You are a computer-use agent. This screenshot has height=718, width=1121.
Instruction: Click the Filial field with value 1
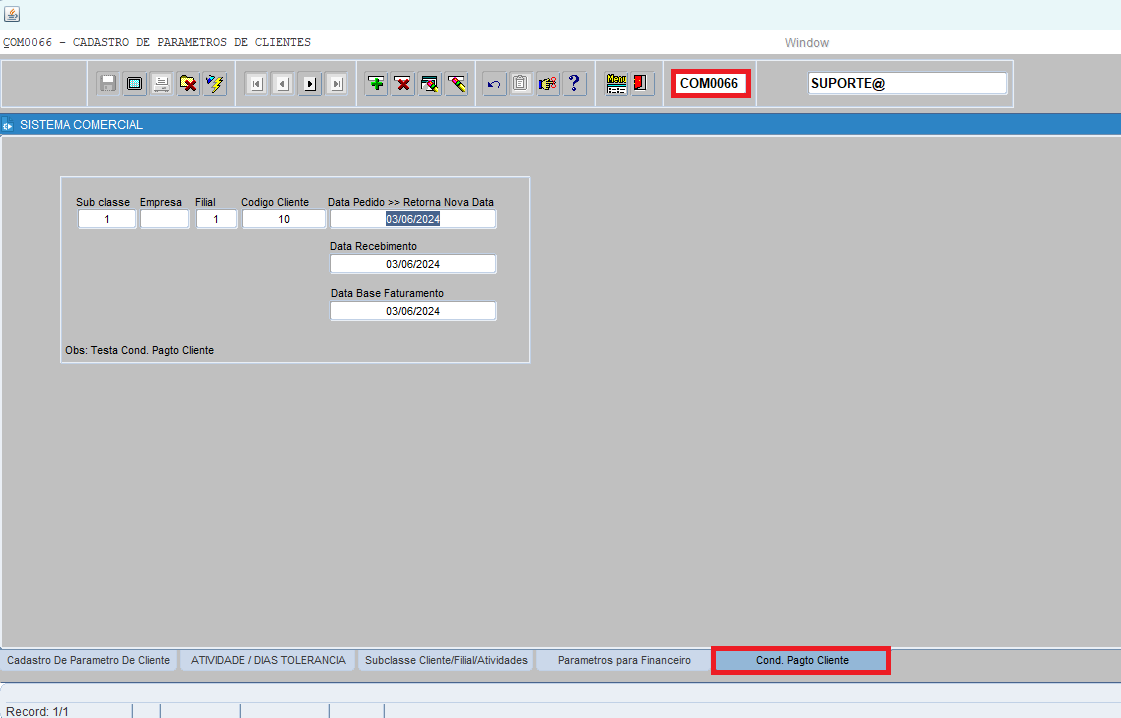coord(217,219)
